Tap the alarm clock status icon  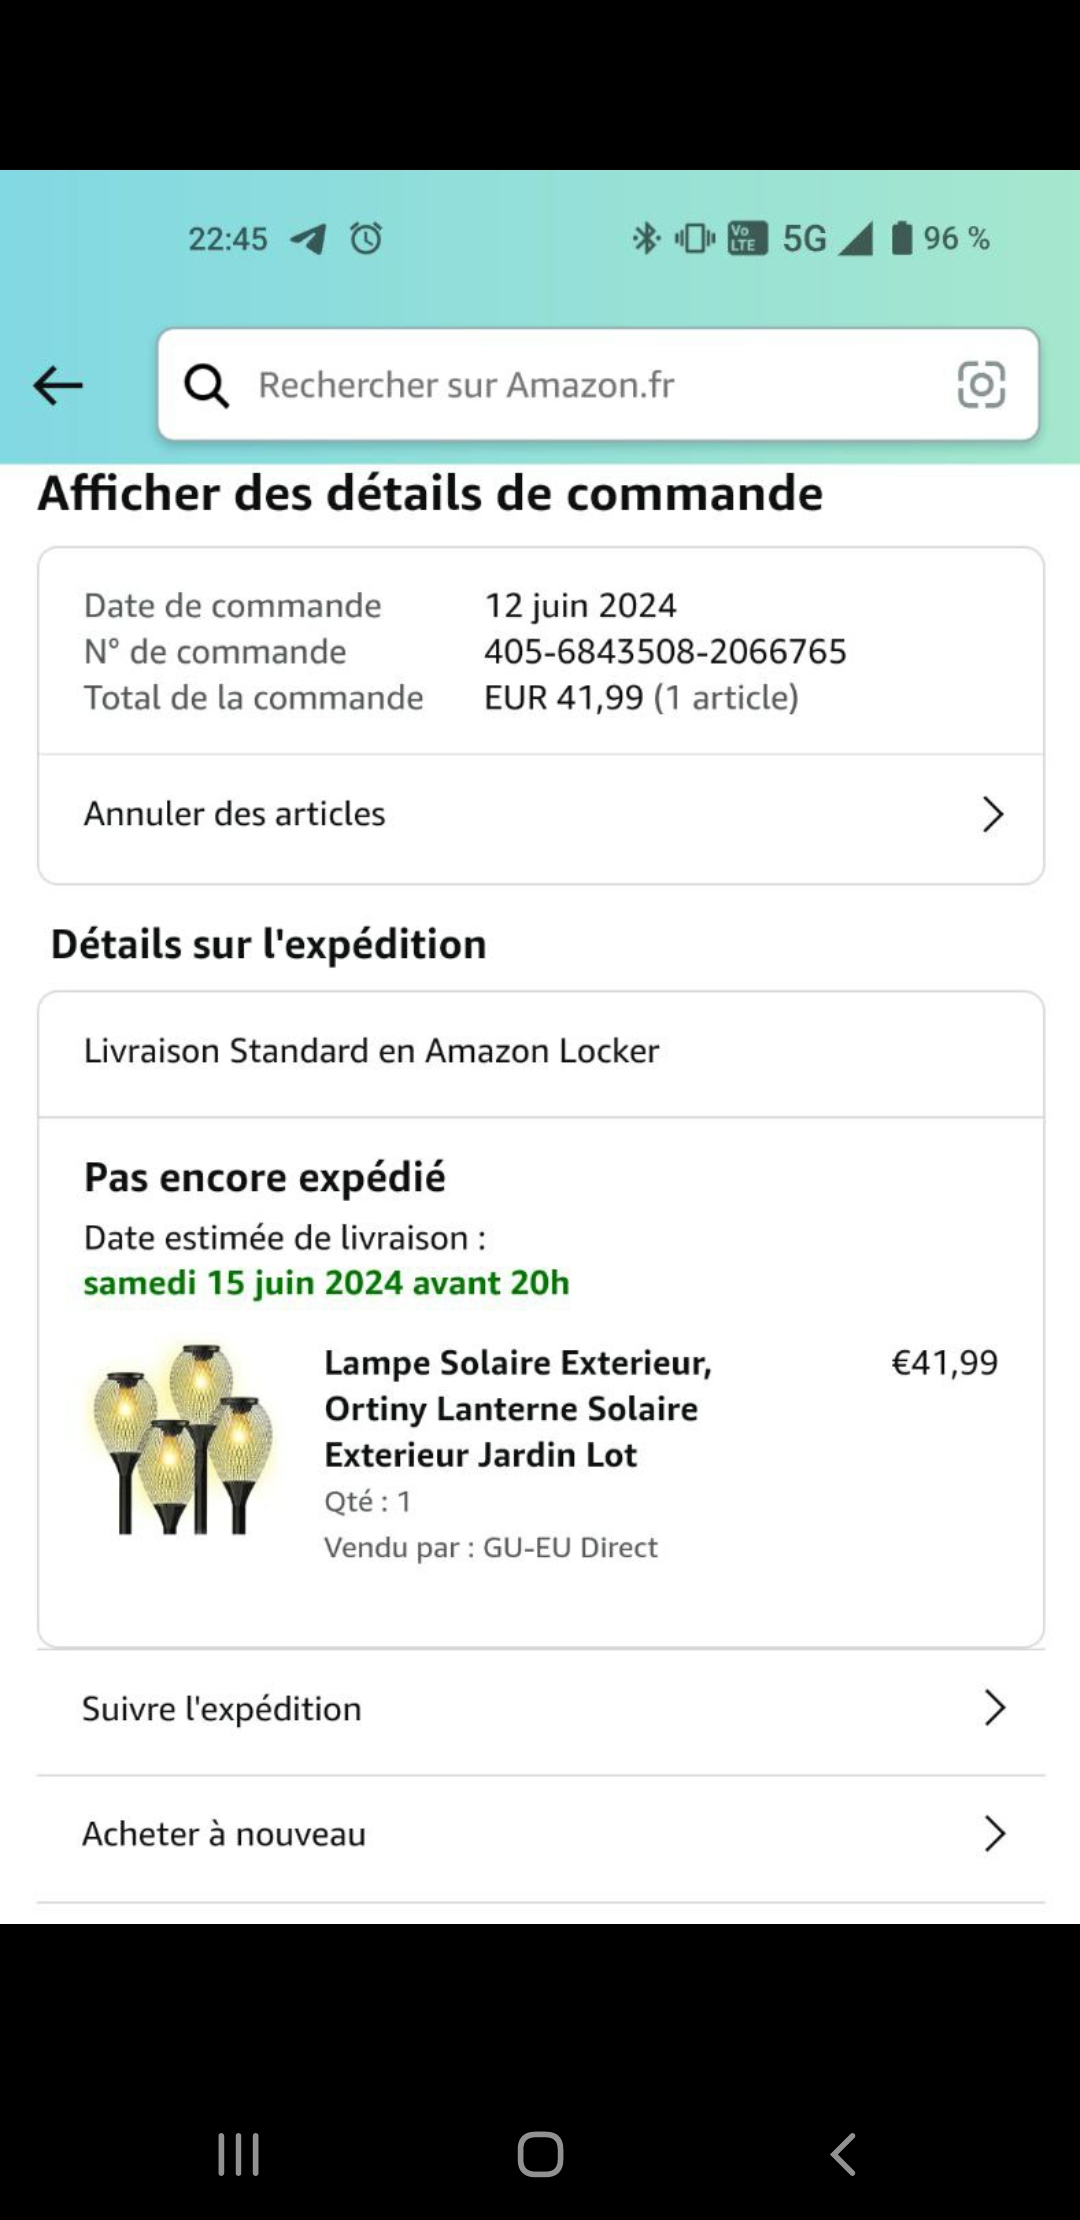(x=366, y=239)
